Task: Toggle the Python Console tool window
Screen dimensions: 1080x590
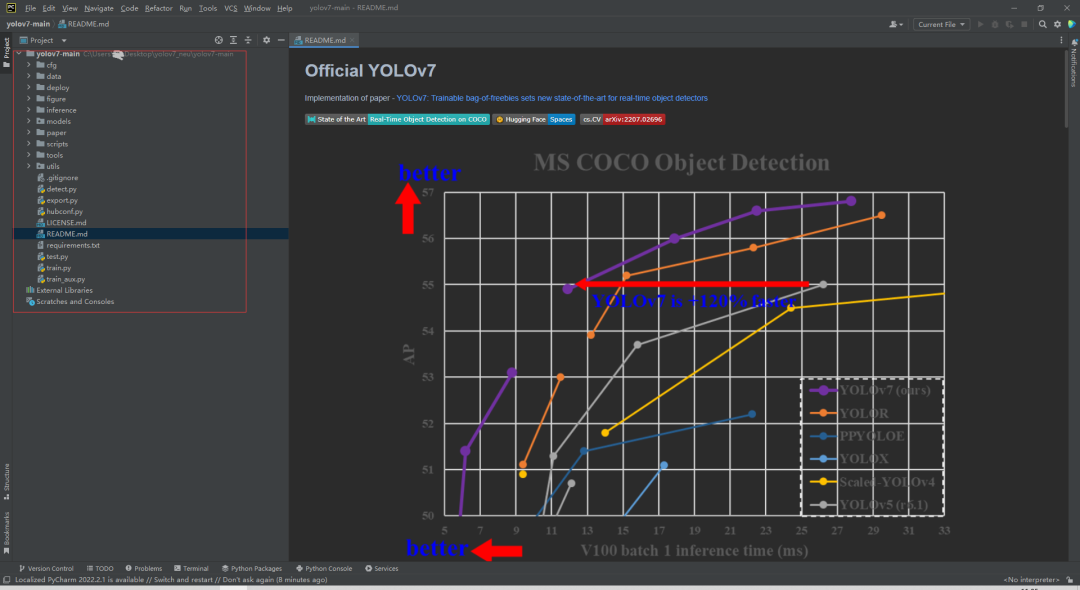Action: (x=324, y=569)
